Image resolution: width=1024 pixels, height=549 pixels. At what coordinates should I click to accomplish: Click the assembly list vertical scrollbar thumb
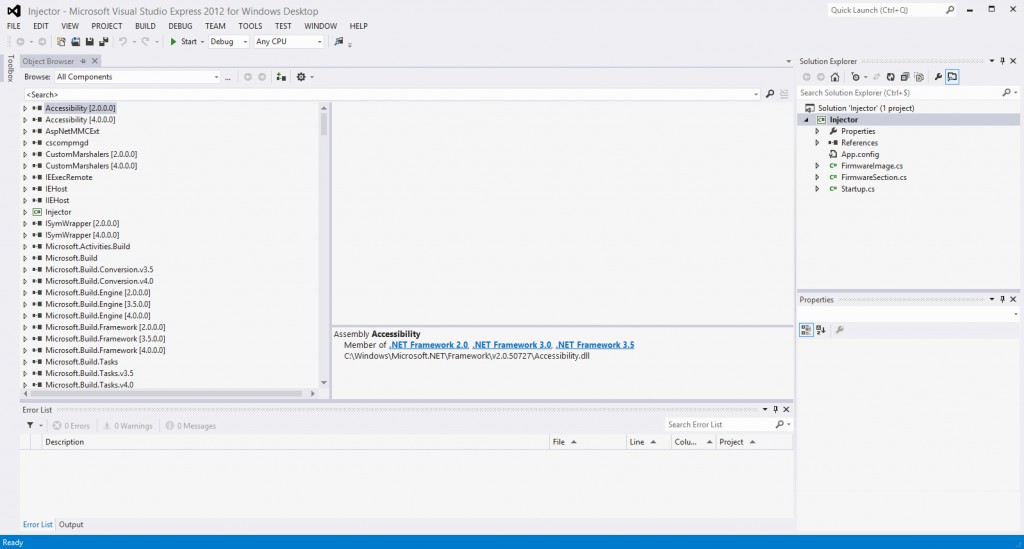pos(324,124)
